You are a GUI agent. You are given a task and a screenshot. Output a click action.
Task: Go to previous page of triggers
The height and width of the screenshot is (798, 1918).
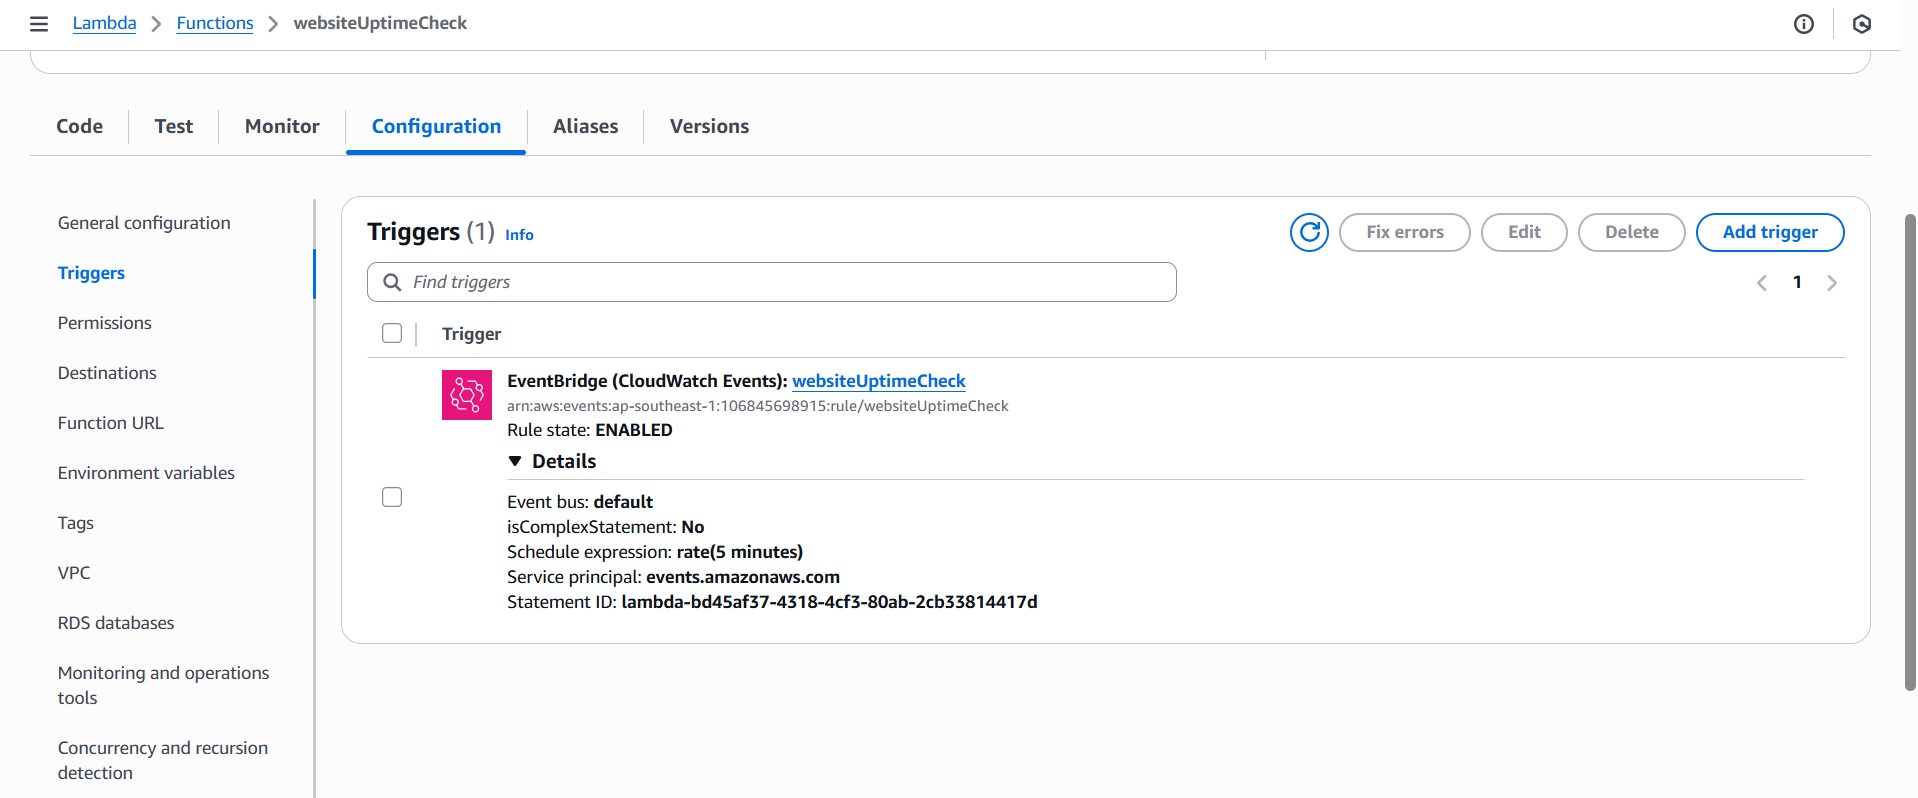pyautogui.click(x=1762, y=283)
